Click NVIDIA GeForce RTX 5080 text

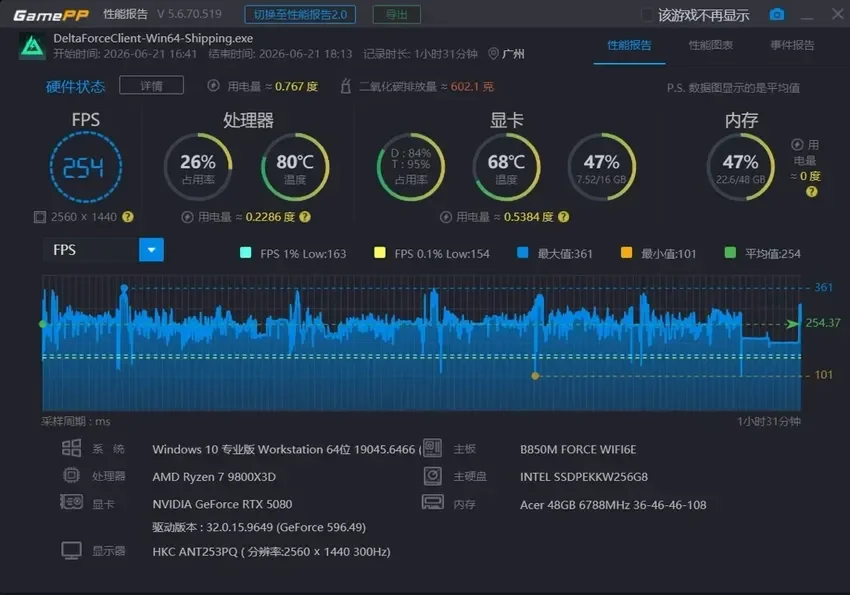222,505
